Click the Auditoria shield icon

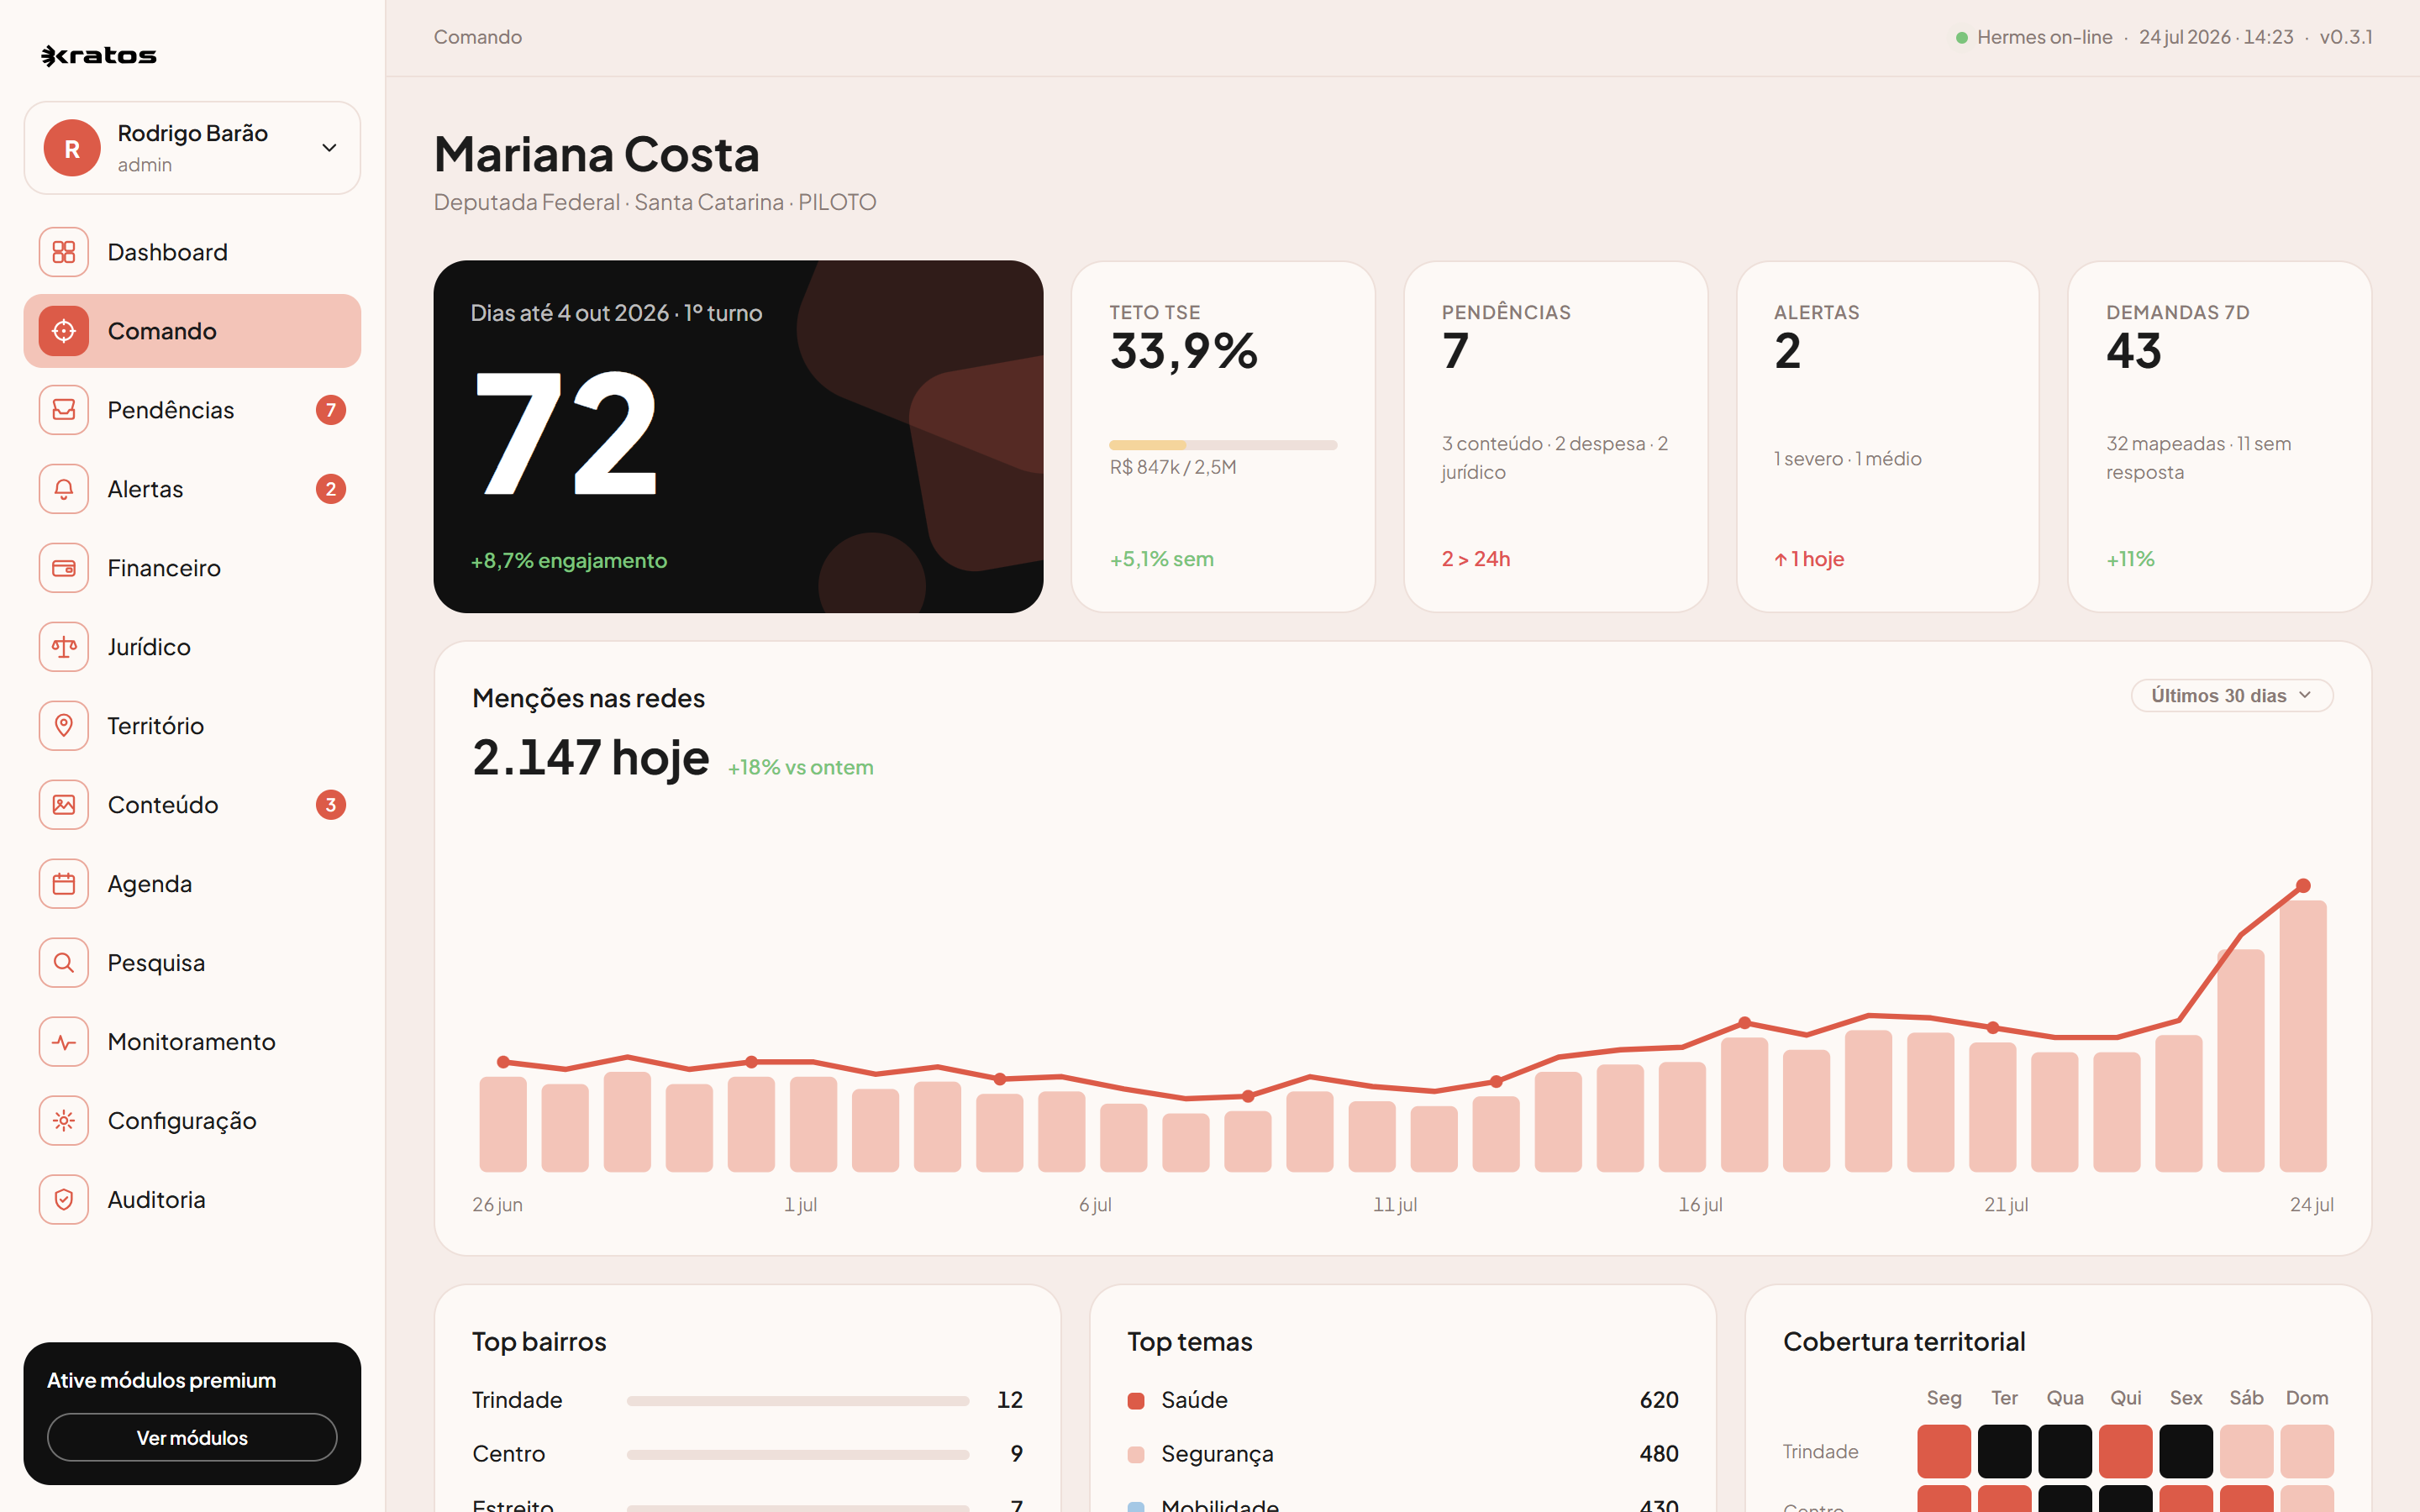(x=64, y=1200)
